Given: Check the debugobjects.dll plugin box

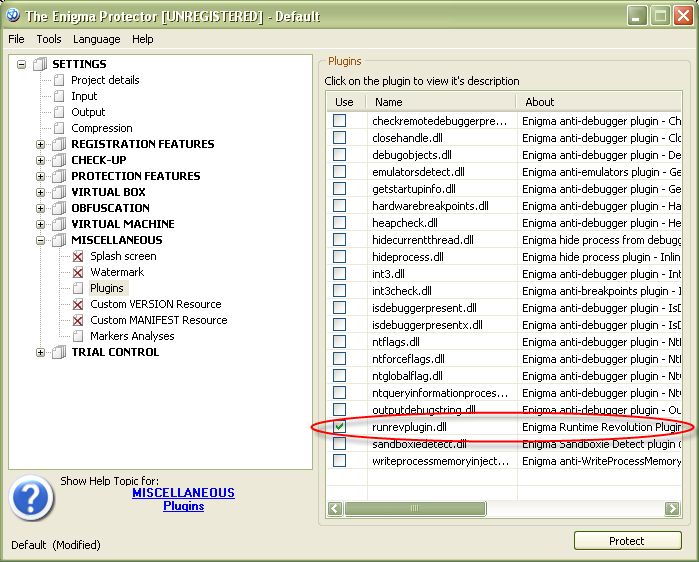Looking at the screenshot, I should tap(339, 154).
